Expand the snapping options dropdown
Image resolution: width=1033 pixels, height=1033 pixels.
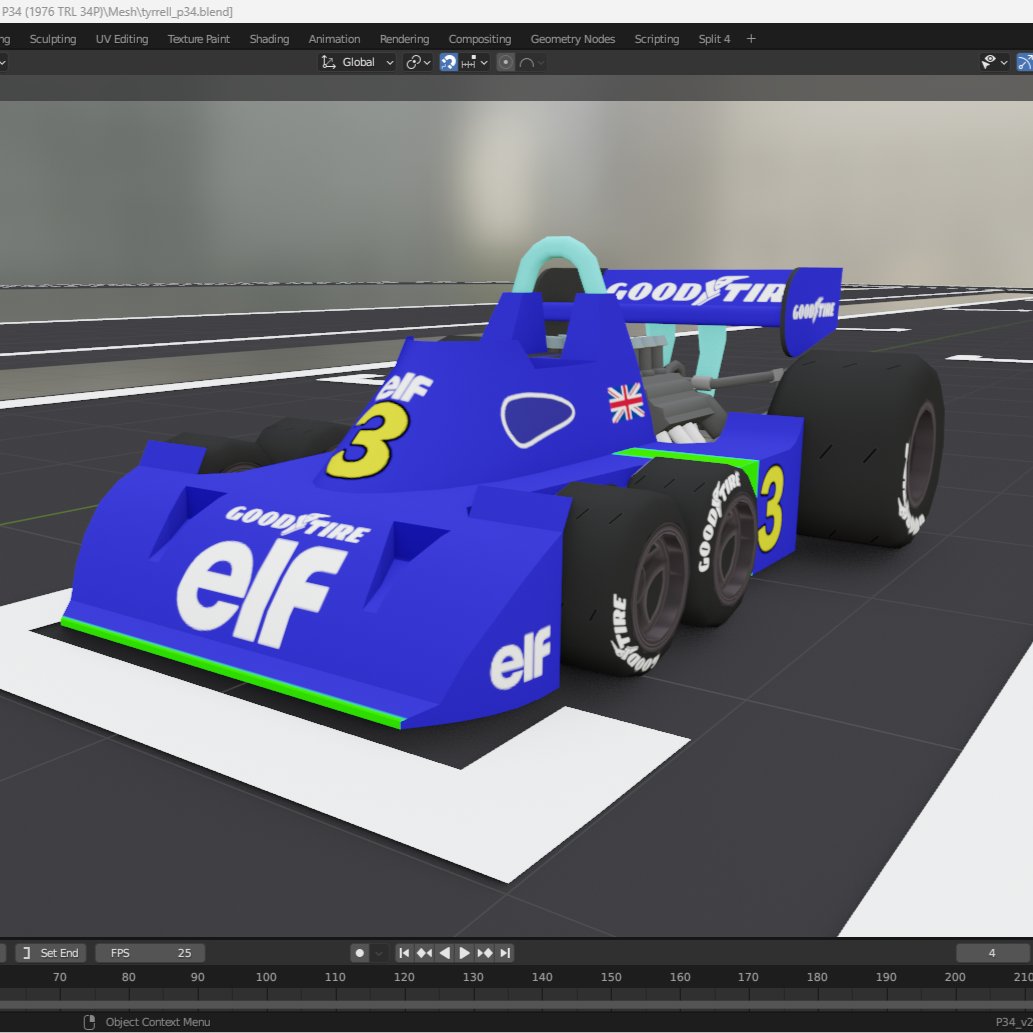[475, 62]
